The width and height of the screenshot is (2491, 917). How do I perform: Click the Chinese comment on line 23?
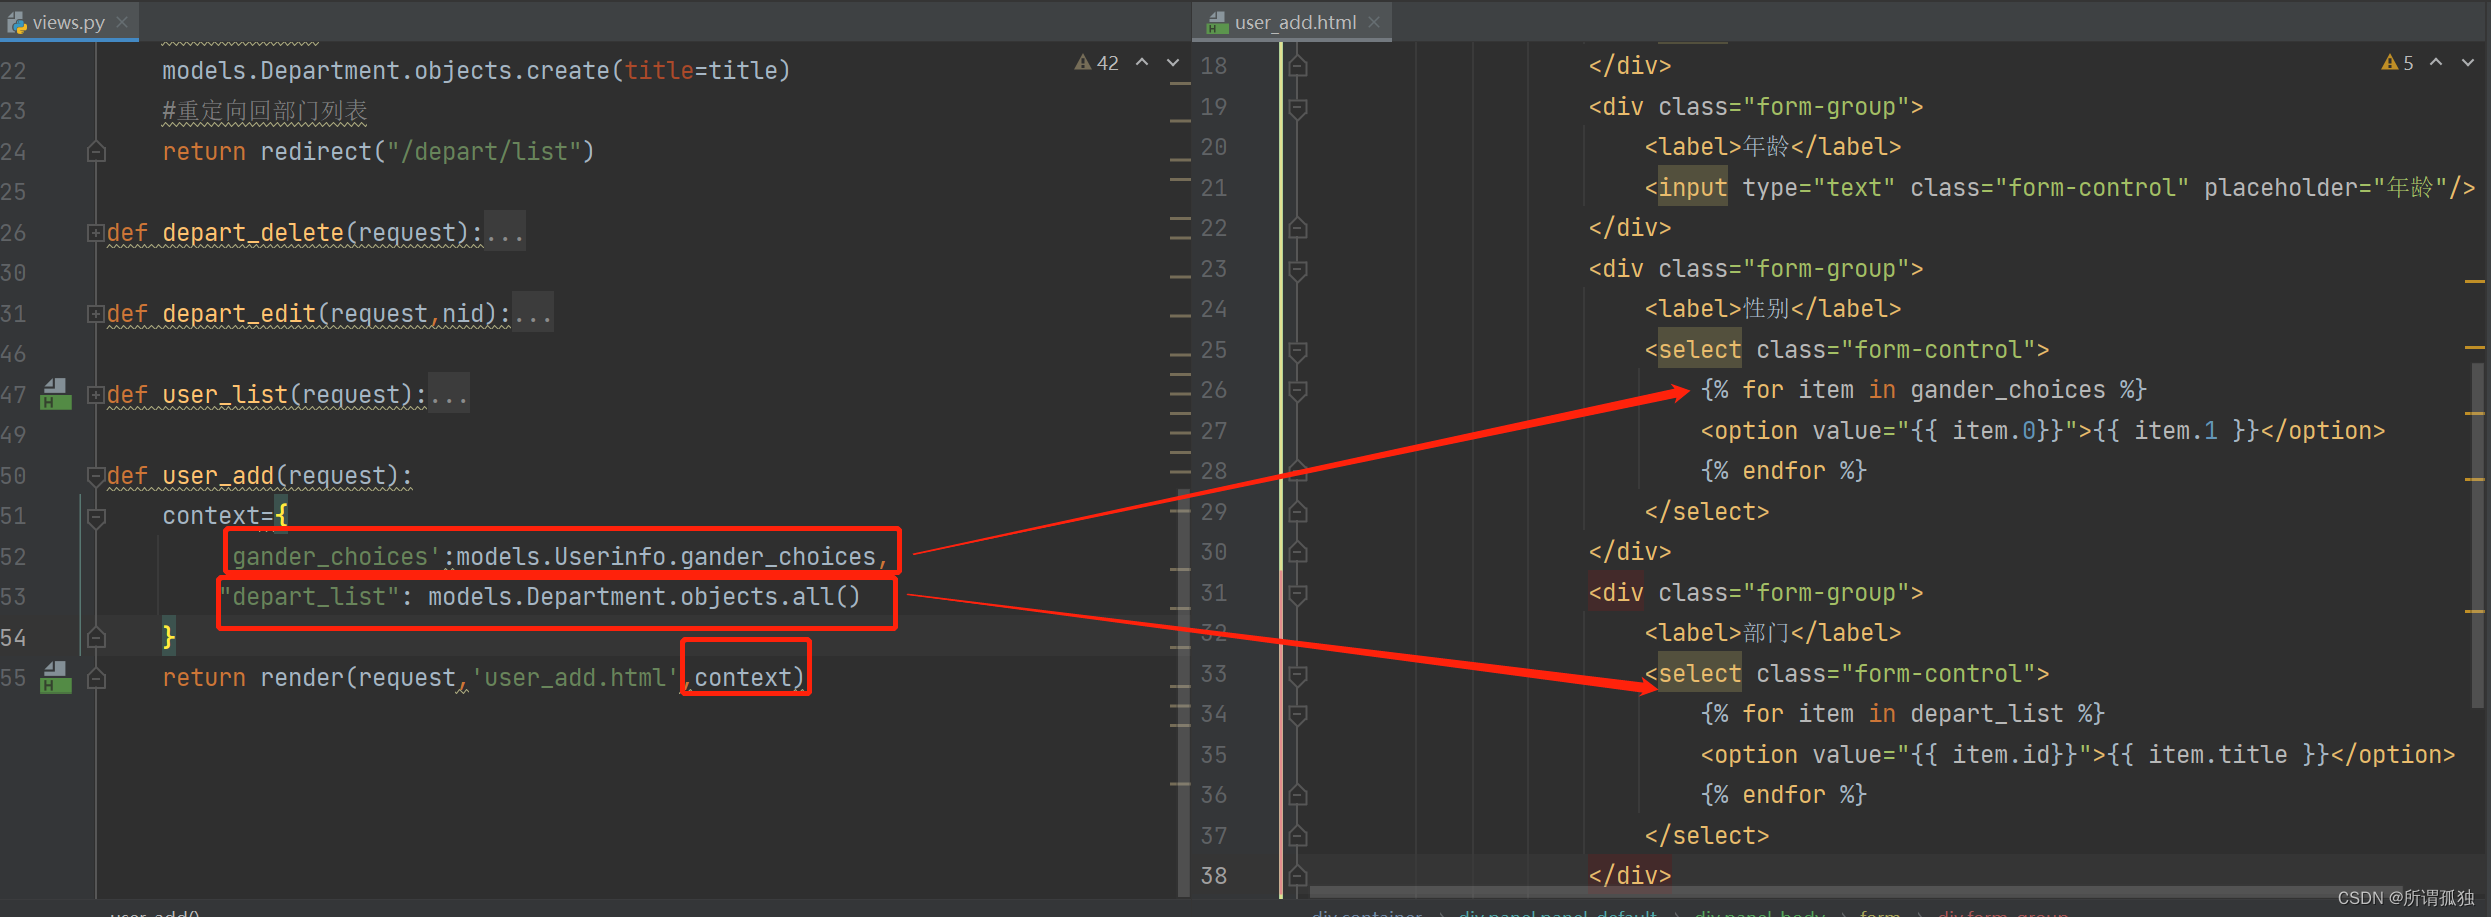[x=265, y=111]
